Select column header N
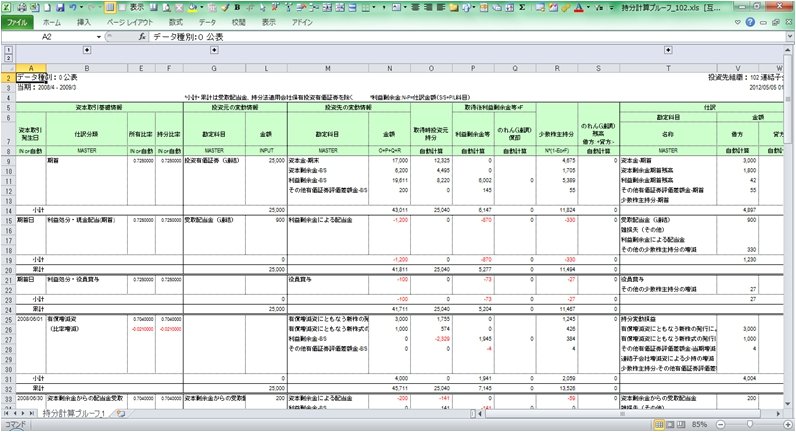The width and height of the screenshot is (796, 432). 389,68
